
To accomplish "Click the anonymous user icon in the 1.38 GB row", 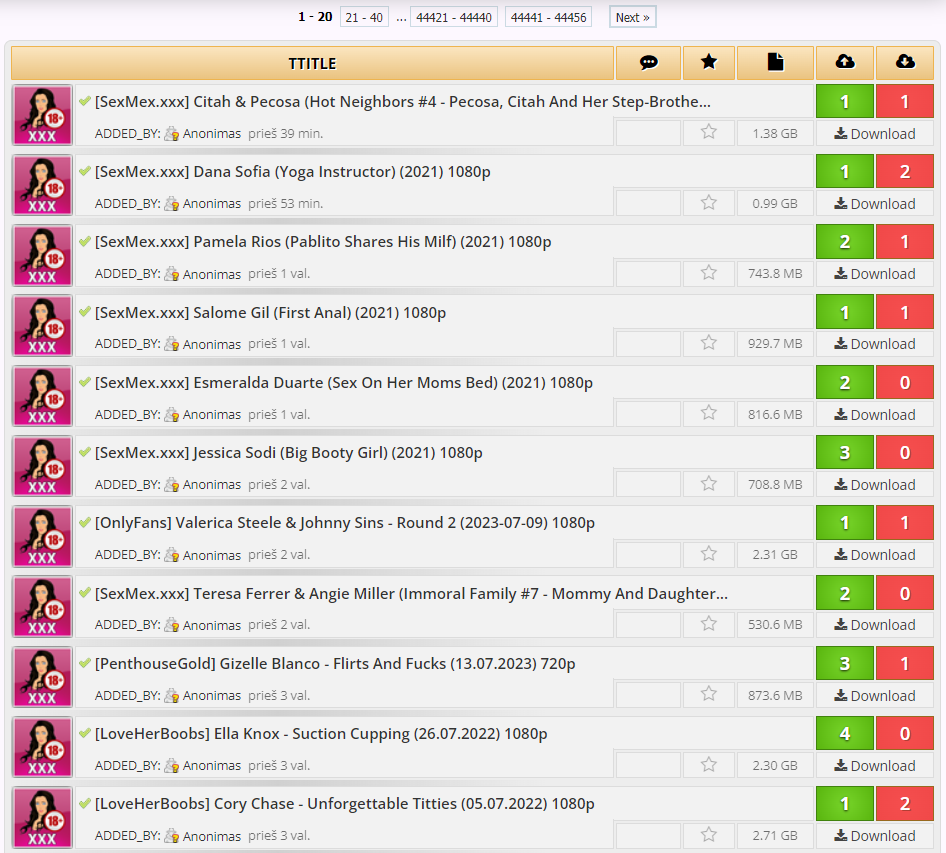I will (171, 133).
